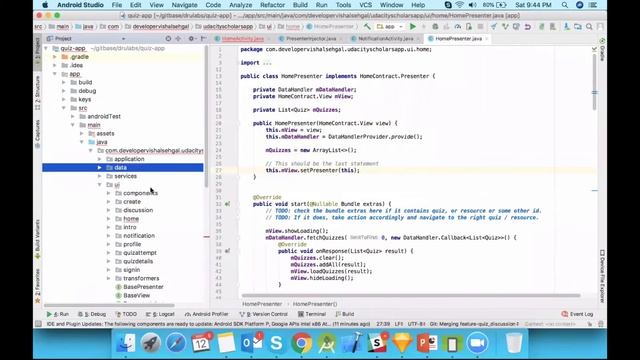Select BasePresenter file in tree
640x360 pixels.
pos(143,287)
